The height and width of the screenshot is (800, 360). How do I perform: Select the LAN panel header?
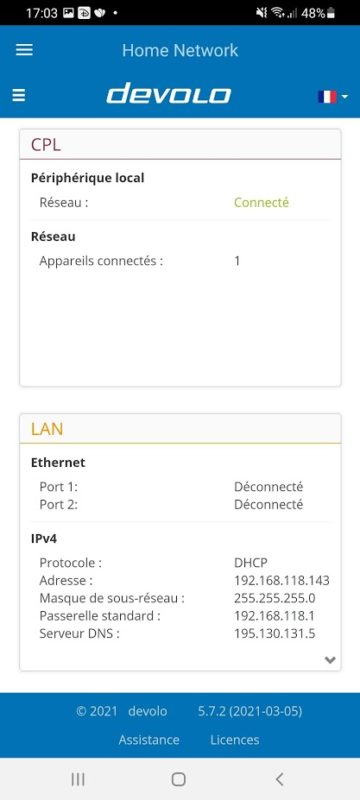point(180,429)
